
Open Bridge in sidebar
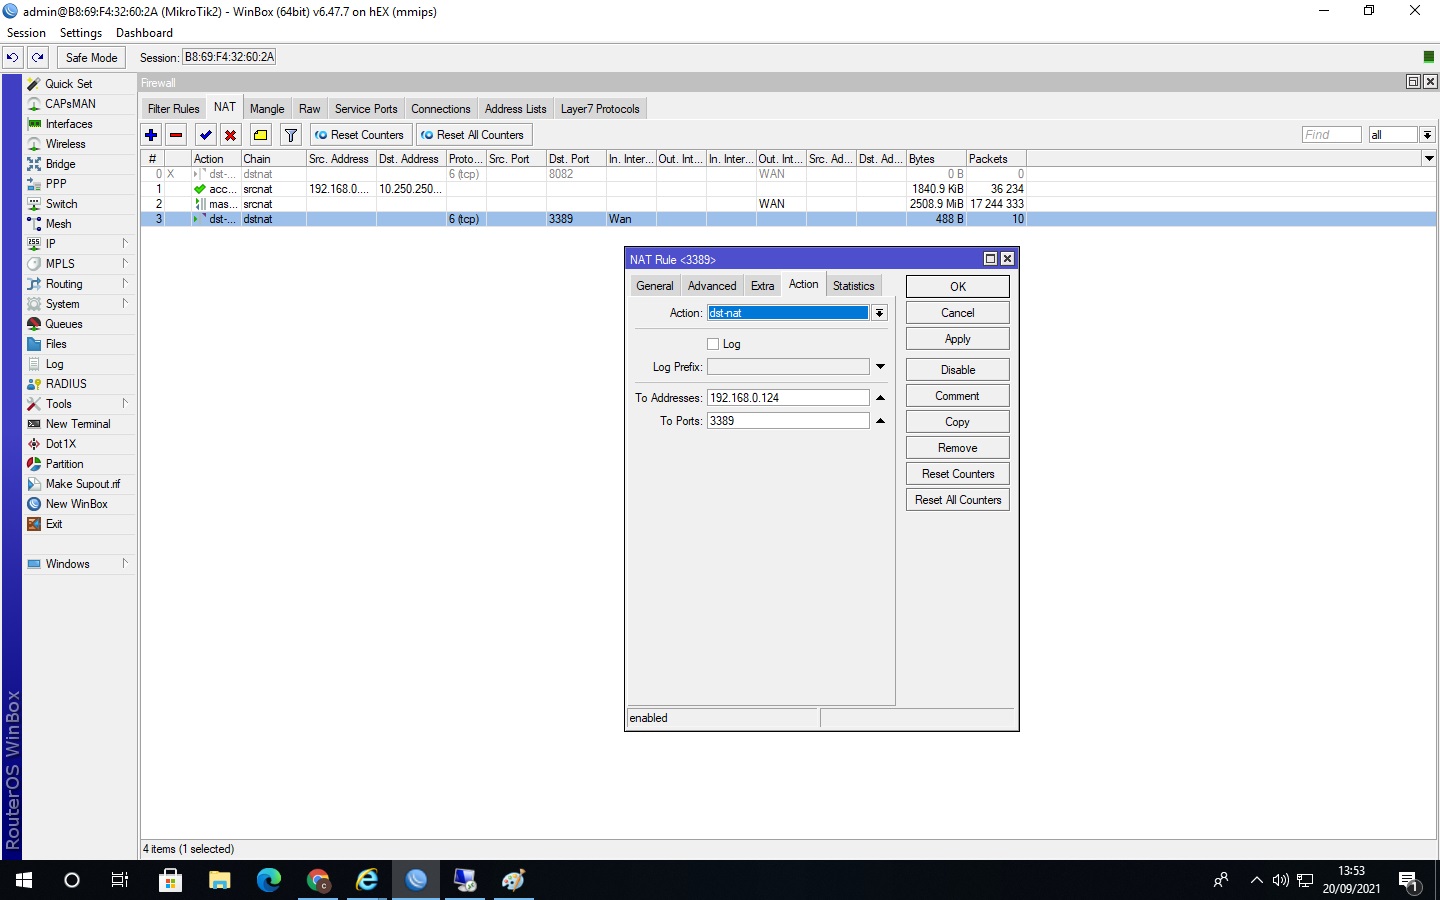click(60, 164)
